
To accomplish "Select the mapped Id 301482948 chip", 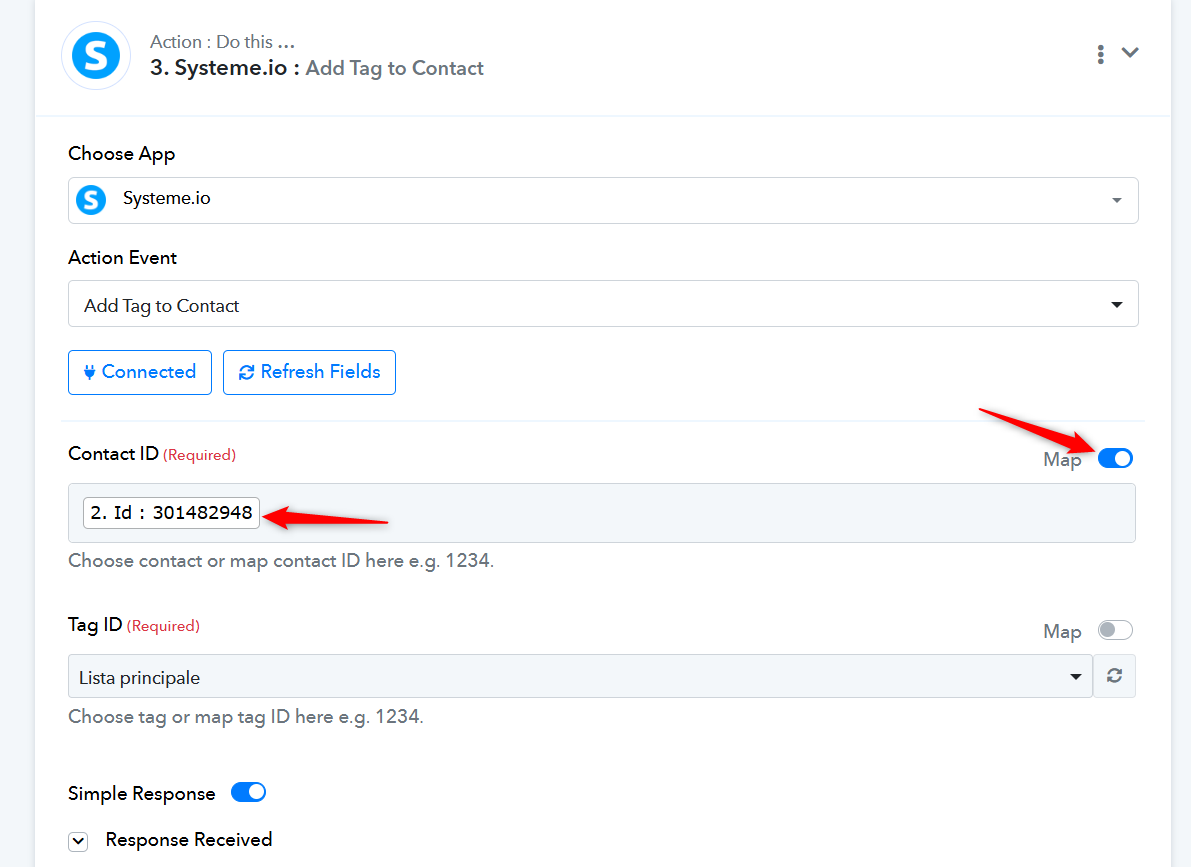I will [x=171, y=513].
